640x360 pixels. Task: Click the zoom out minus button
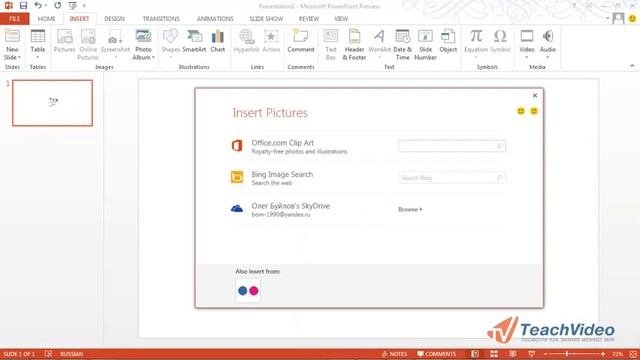coord(545,354)
